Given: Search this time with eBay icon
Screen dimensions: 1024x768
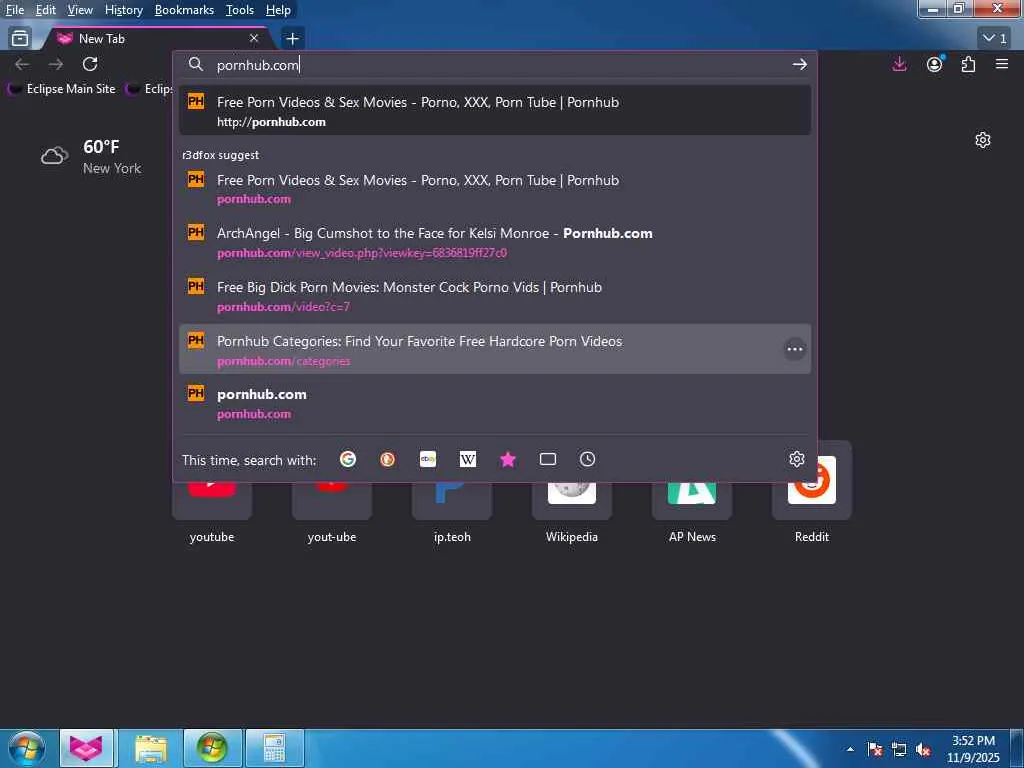Looking at the screenshot, I should [428, 460].
